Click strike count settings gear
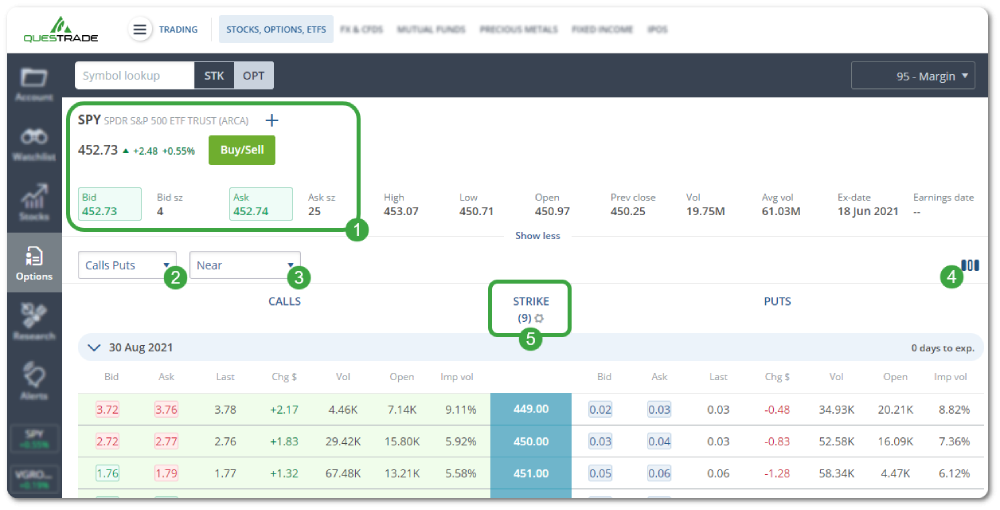Viewport: 1000px width, 510px height. [540, 318]
